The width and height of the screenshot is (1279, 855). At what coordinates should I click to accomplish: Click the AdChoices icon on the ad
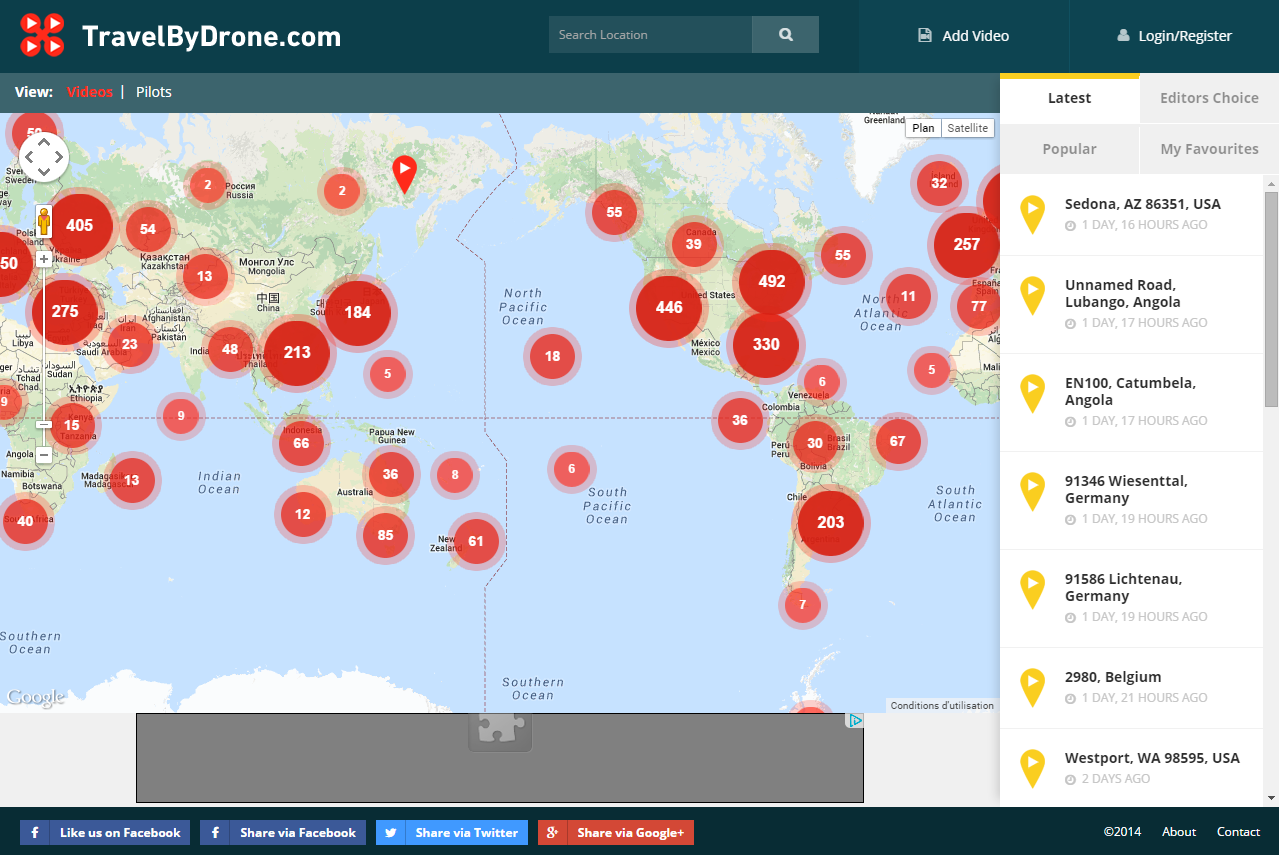[x=855, y=720]
